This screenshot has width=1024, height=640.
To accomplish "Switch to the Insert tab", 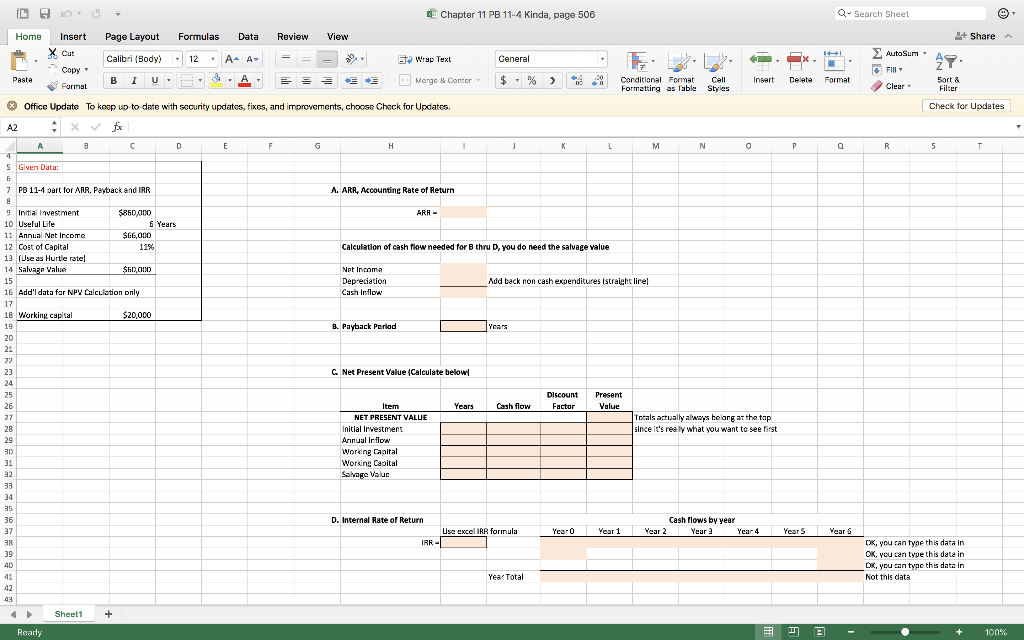I will [73, 37].
